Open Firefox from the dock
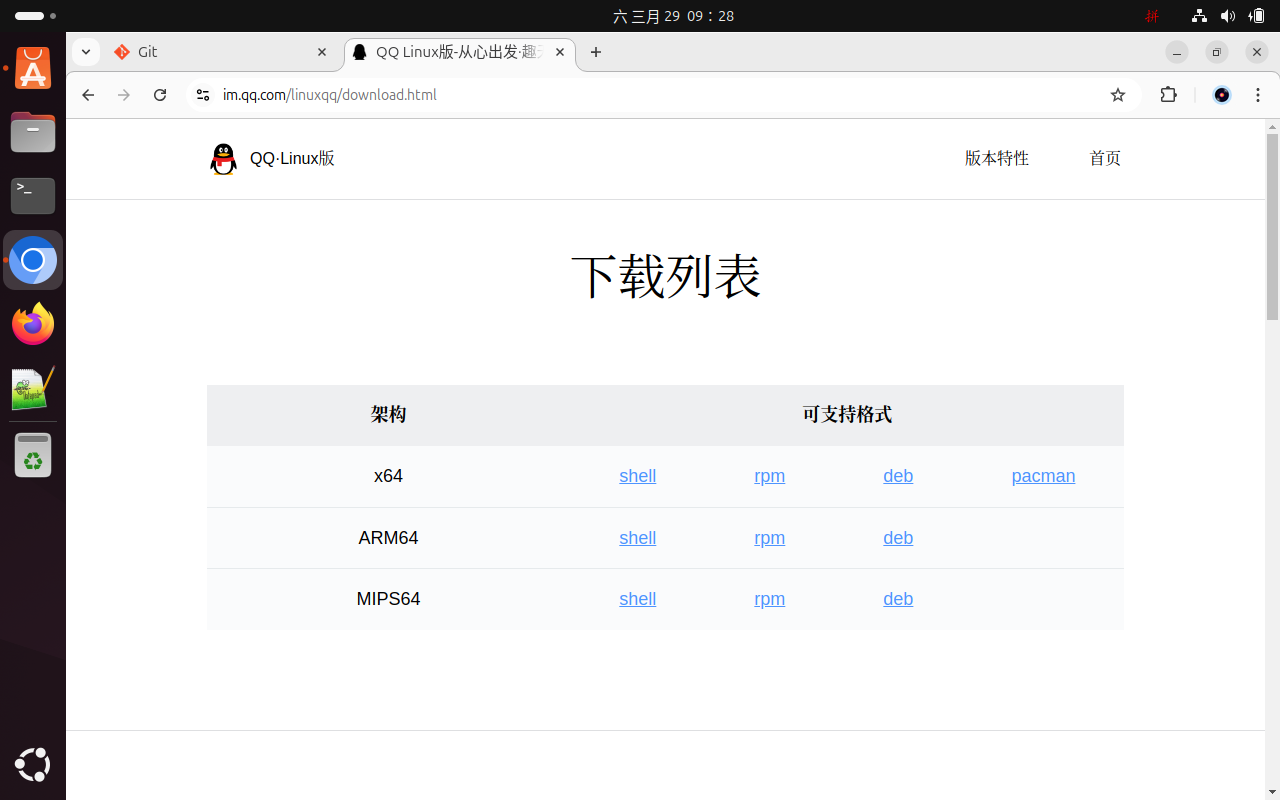The height and width of the screenshot is (800, 1280). pos(33,324)
